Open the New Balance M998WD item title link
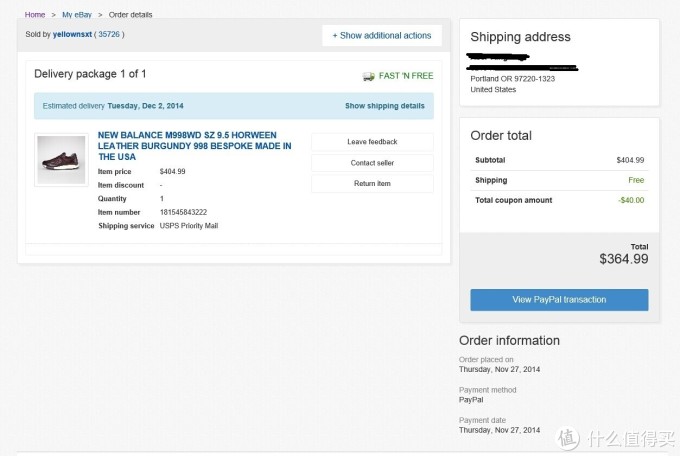The image size is (680, 456). [194, 146]
